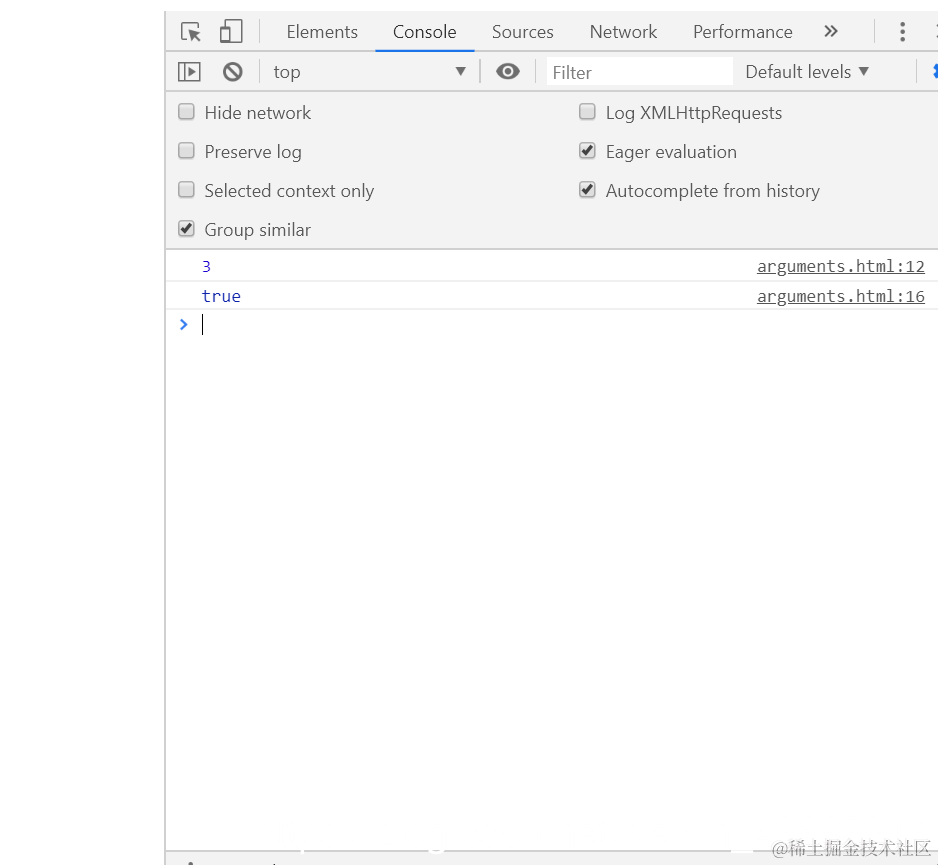The width and height of the screenshot is (938, 865).
Task: Uncheck the Group similar checkbox
Action: [x=187, y=229]
